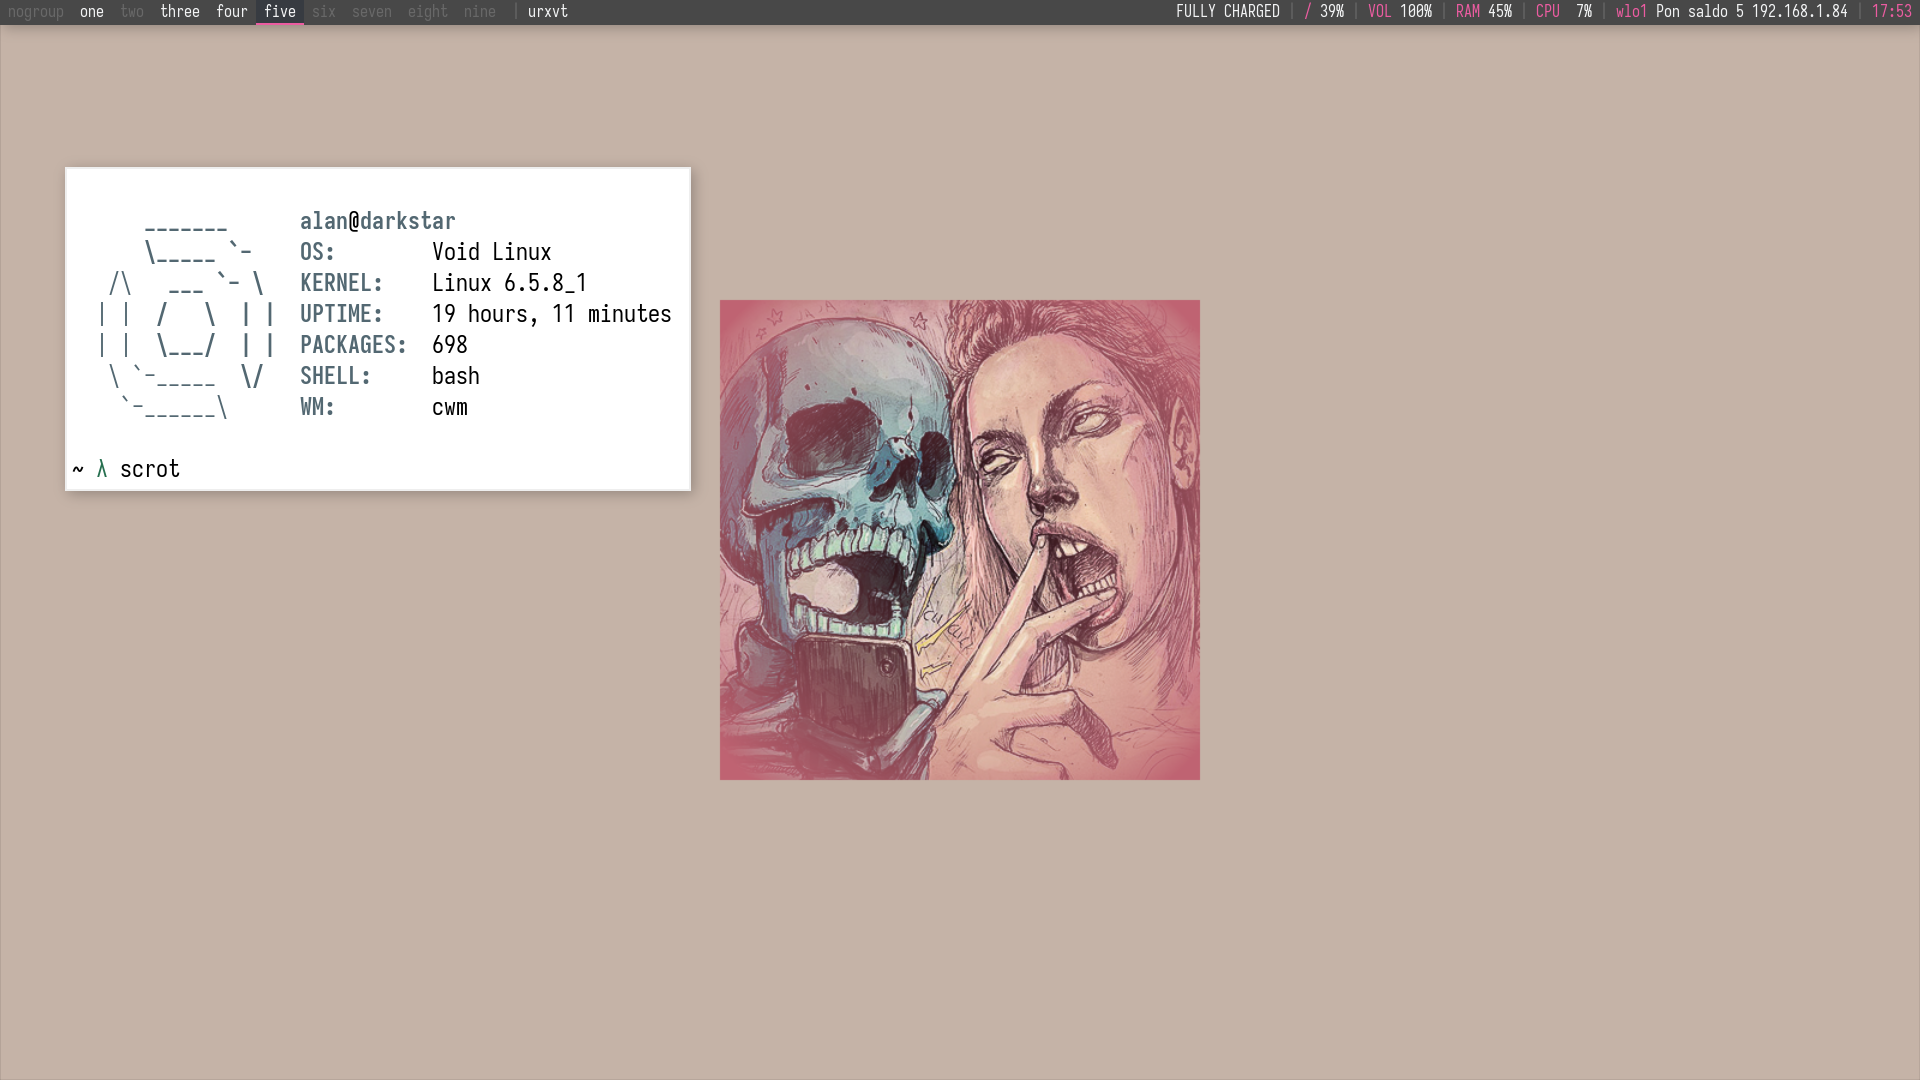Switch to workspace group two
The image size is (1920, 1080).
tap(132, 12)
